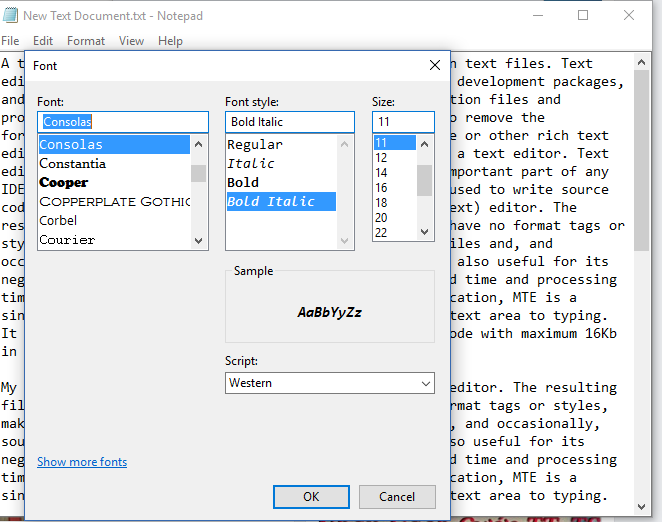Click the OK button
Viewport: 662px width, 522px height.
coord(311,497)
